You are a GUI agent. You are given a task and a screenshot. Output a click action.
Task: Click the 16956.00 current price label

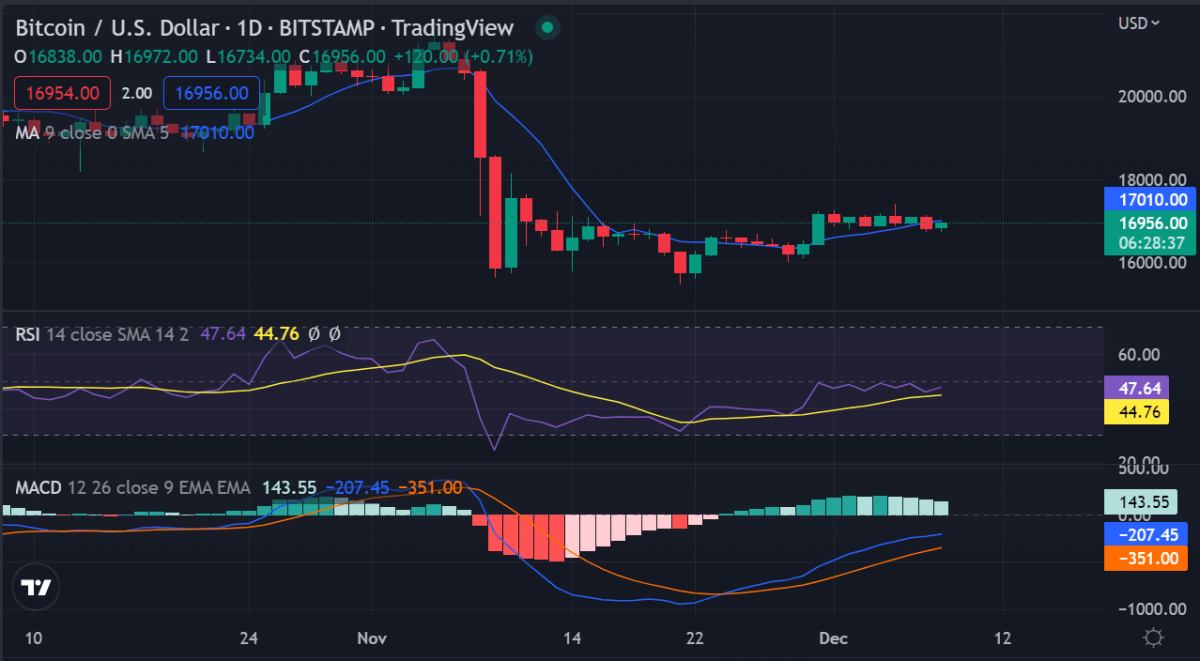1150,224
